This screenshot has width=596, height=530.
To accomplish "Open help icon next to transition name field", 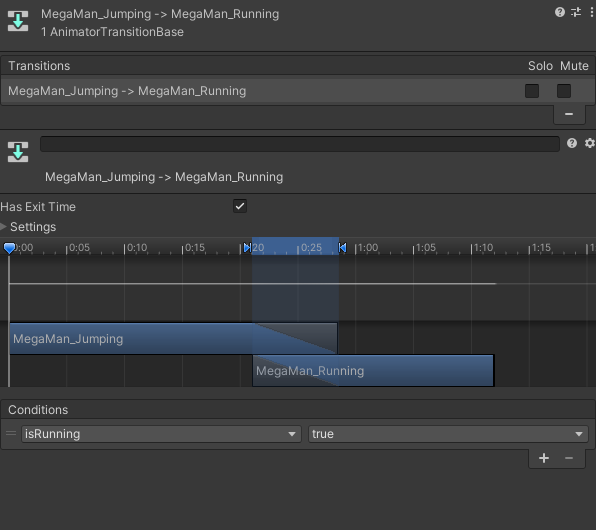I will click(x=572, y=143).
